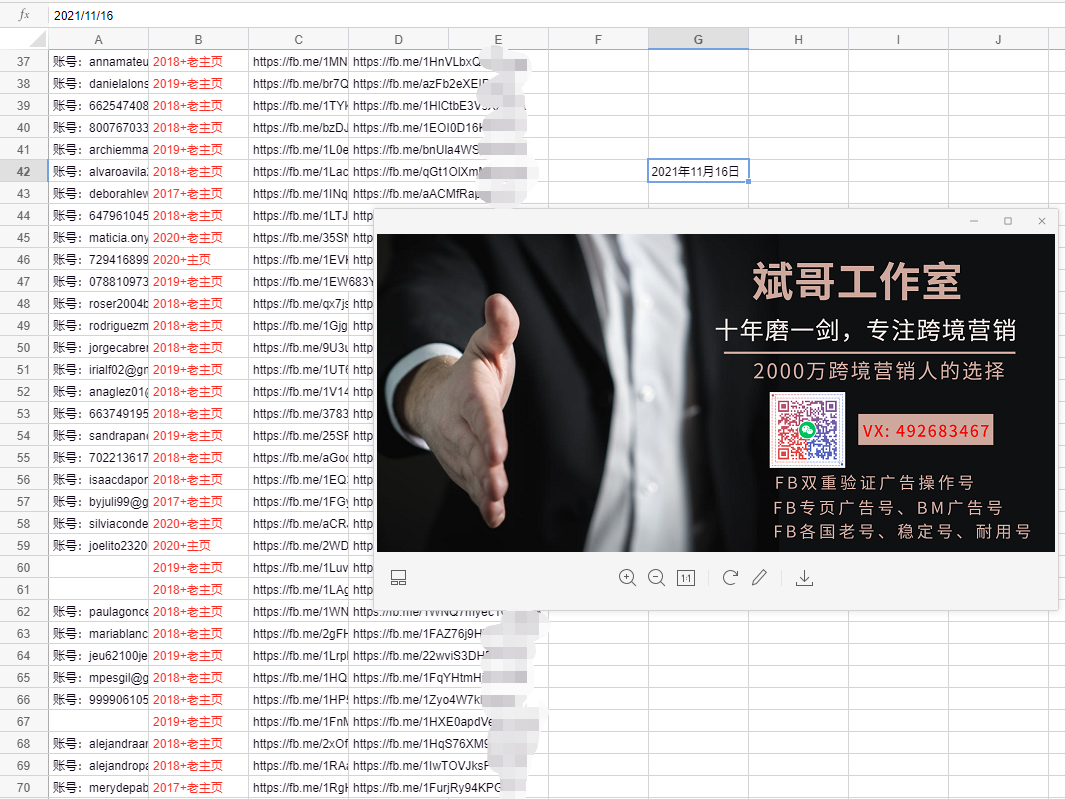
Task: Select column B header
Action: tap(198, 39)
